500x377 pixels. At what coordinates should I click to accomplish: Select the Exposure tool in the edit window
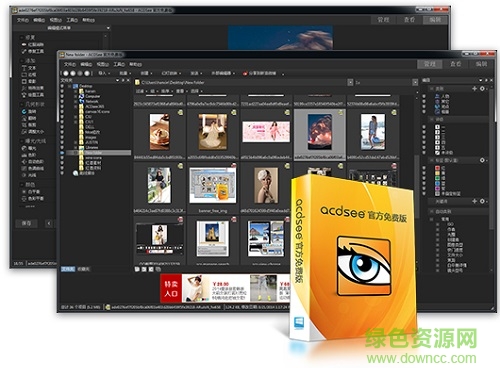[x=29, y=148]
